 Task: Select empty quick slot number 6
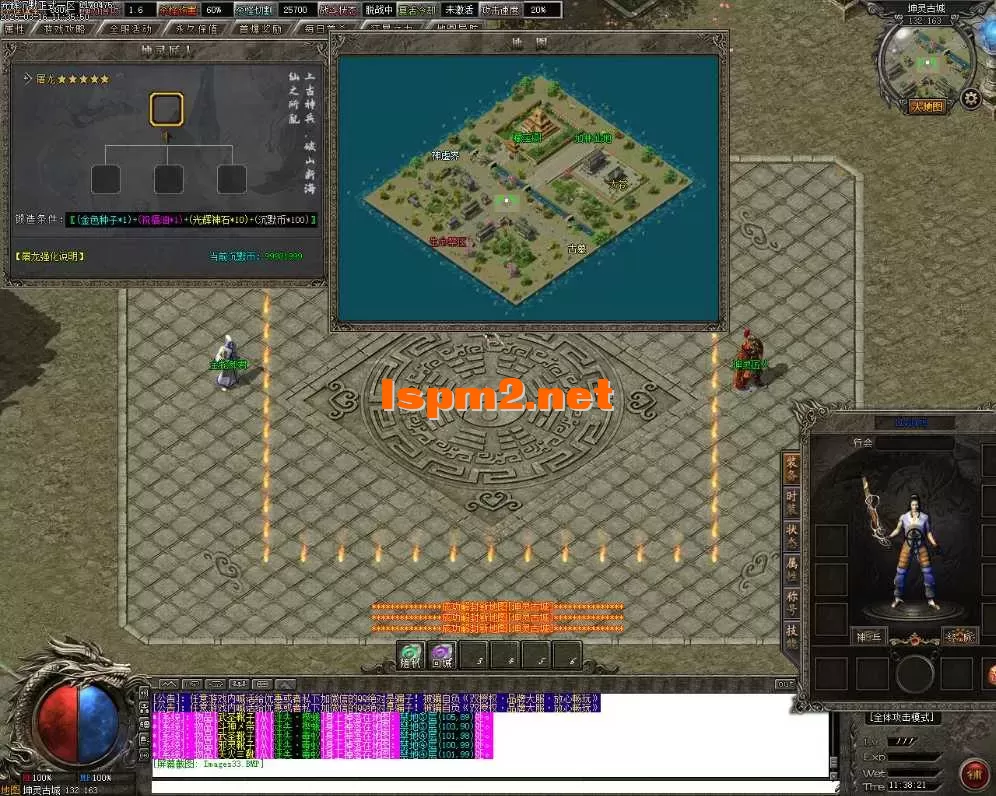[x=567, y=656]
